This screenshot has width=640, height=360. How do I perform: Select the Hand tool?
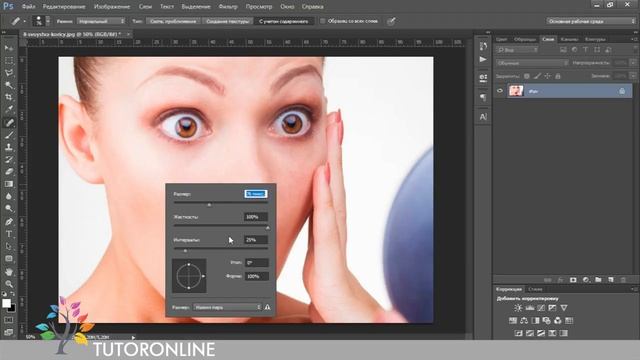(9, 272)
